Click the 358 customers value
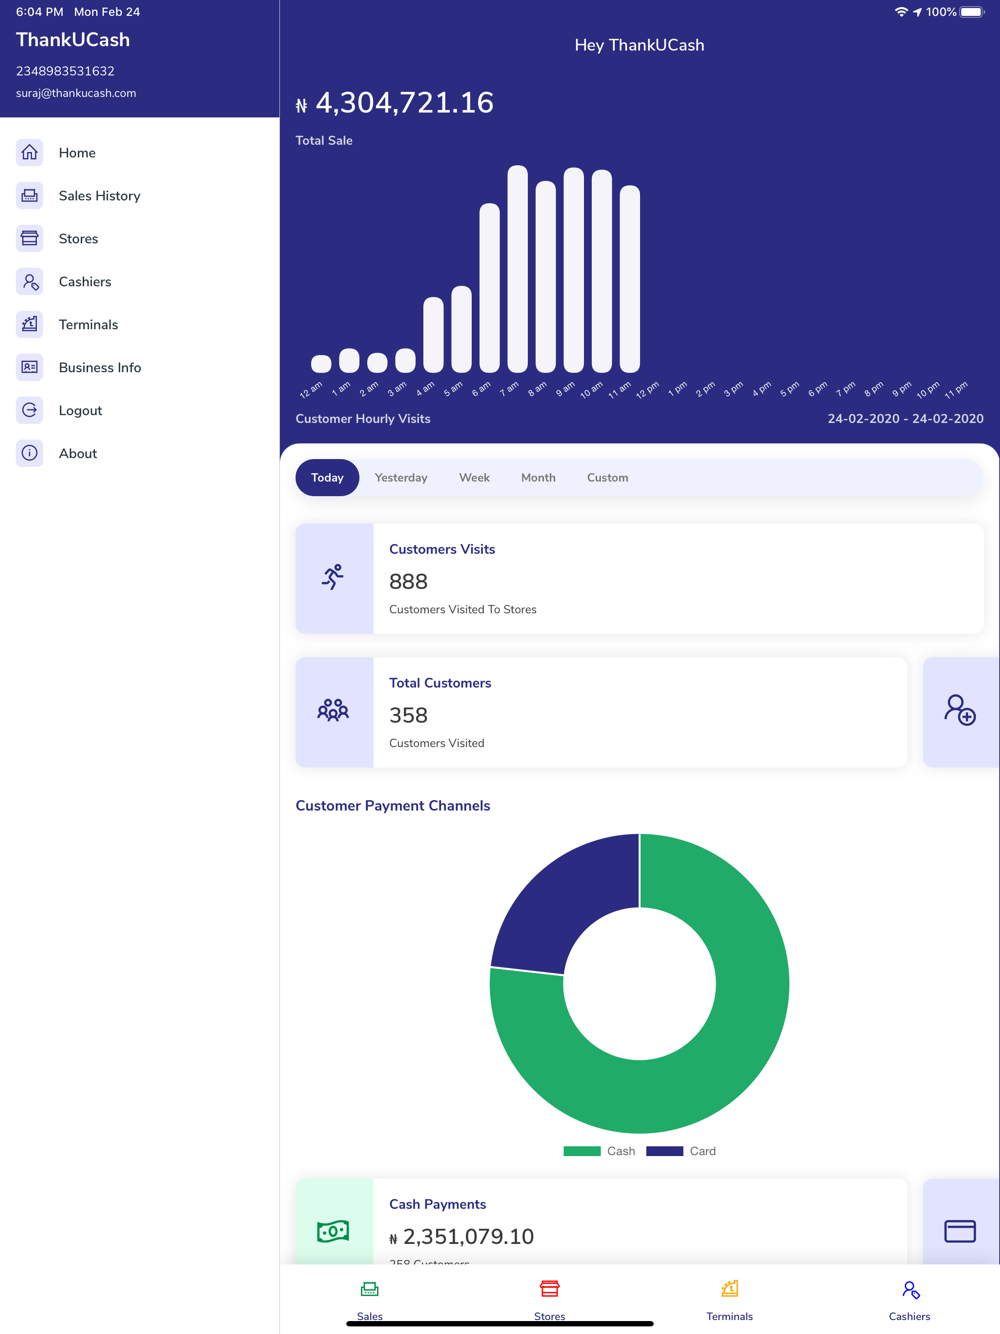Screen dimensions: 1000x1334 coord(408,716)
